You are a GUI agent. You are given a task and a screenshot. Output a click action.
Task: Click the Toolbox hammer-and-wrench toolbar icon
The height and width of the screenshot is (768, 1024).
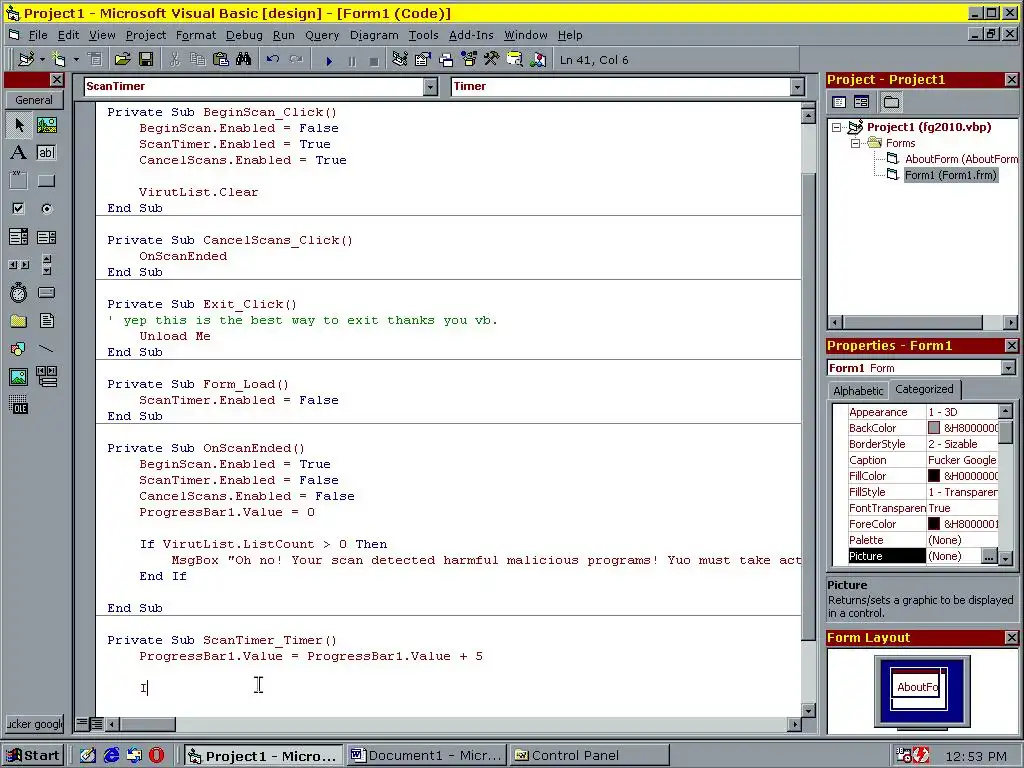pyautogui.click(x=492, y=60)
